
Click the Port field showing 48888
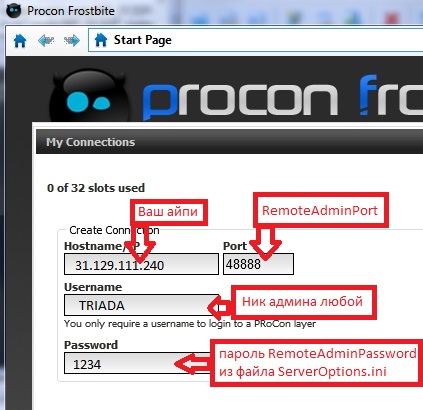(258, 264)
